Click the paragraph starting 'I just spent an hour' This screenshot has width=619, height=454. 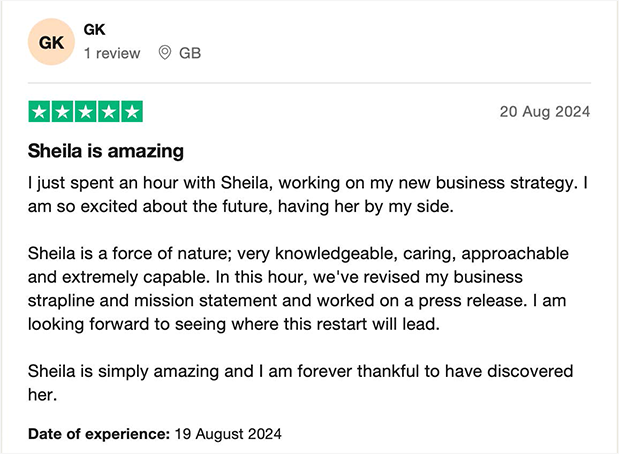point(308,195)
